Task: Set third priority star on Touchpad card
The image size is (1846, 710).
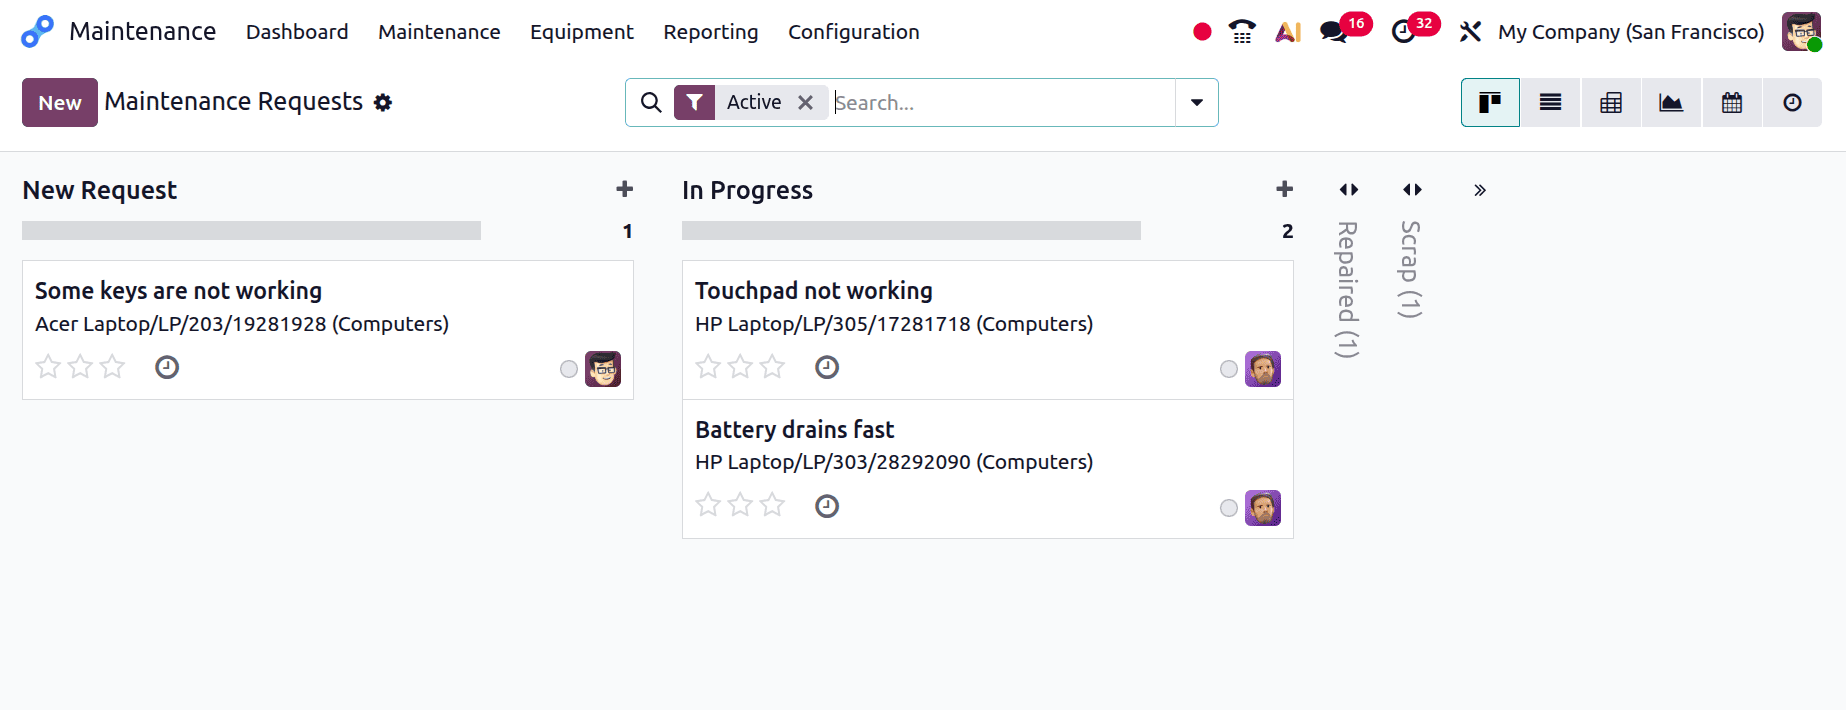Action: click(x=772, y=367)
